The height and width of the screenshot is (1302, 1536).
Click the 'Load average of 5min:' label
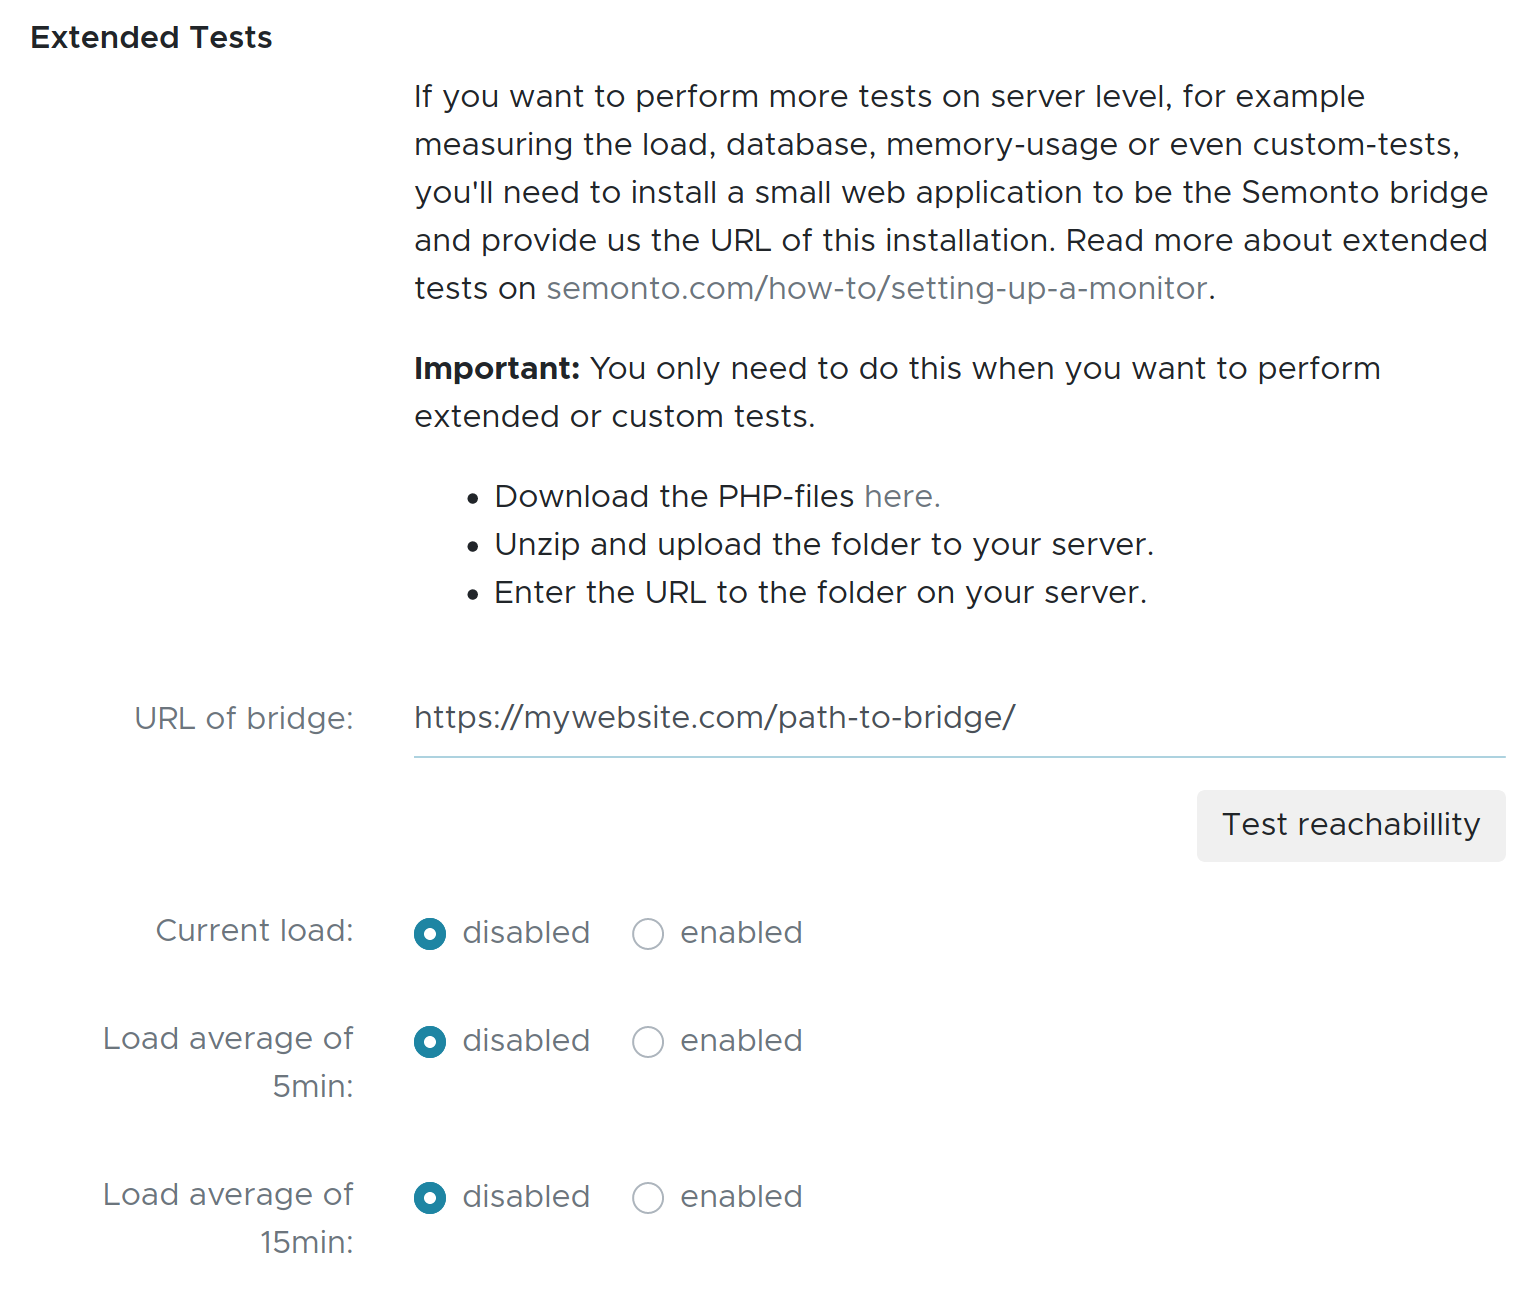(228, 1062)
